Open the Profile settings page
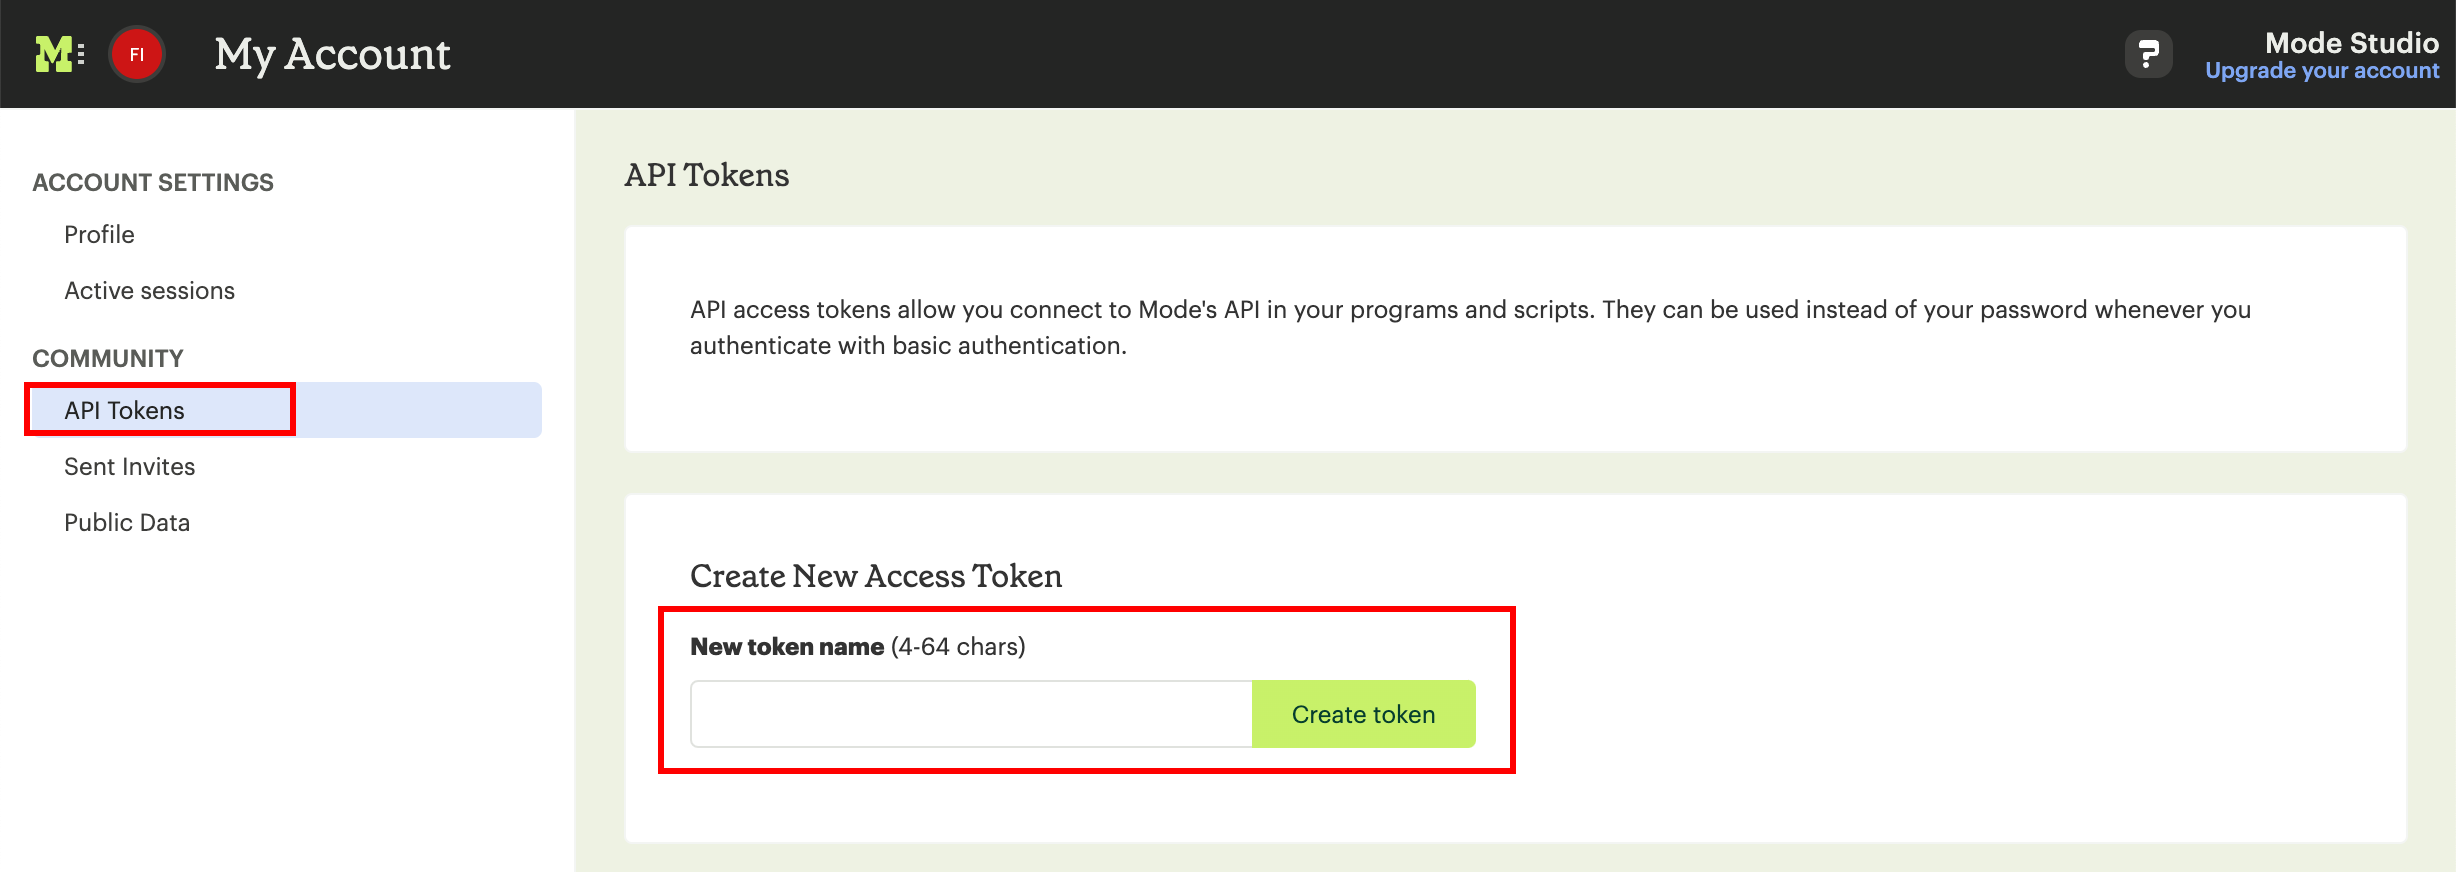 tap(99, 234)
